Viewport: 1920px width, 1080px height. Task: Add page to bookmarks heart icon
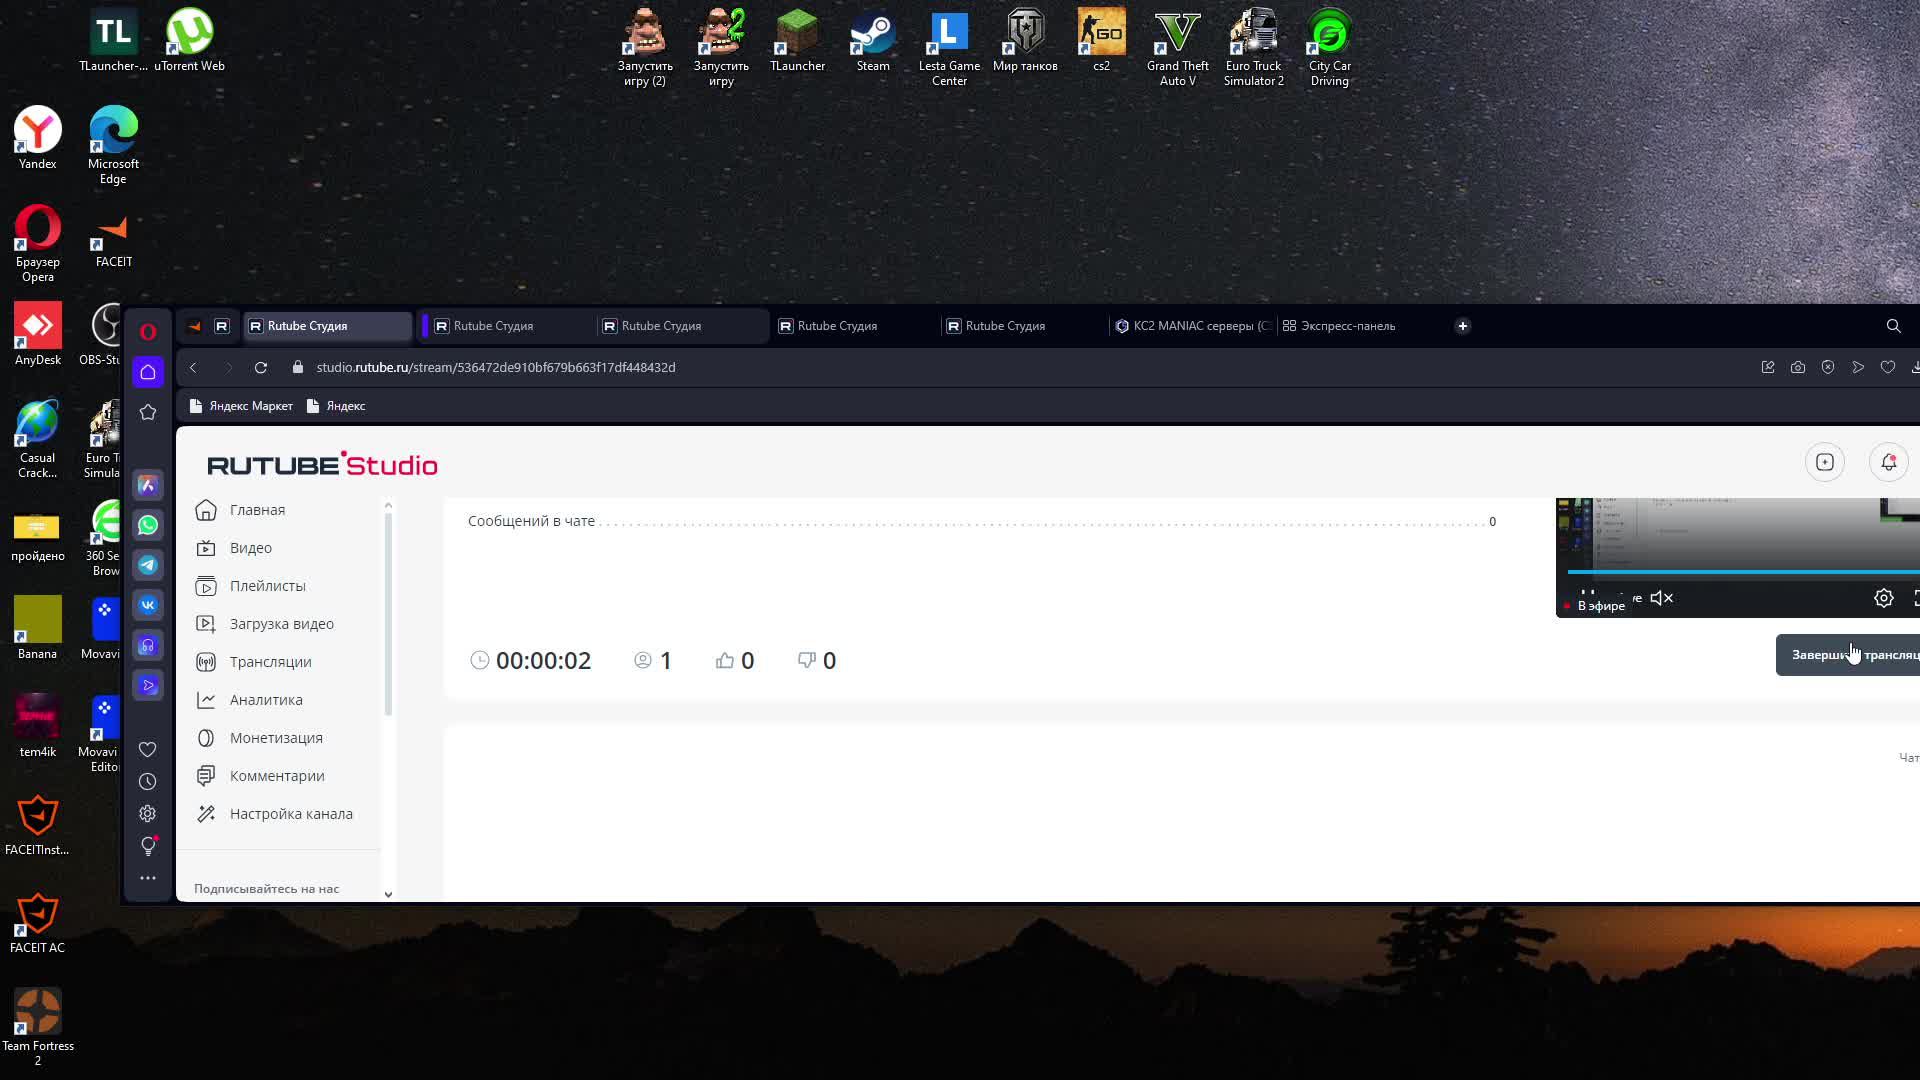coord(1888,368)
